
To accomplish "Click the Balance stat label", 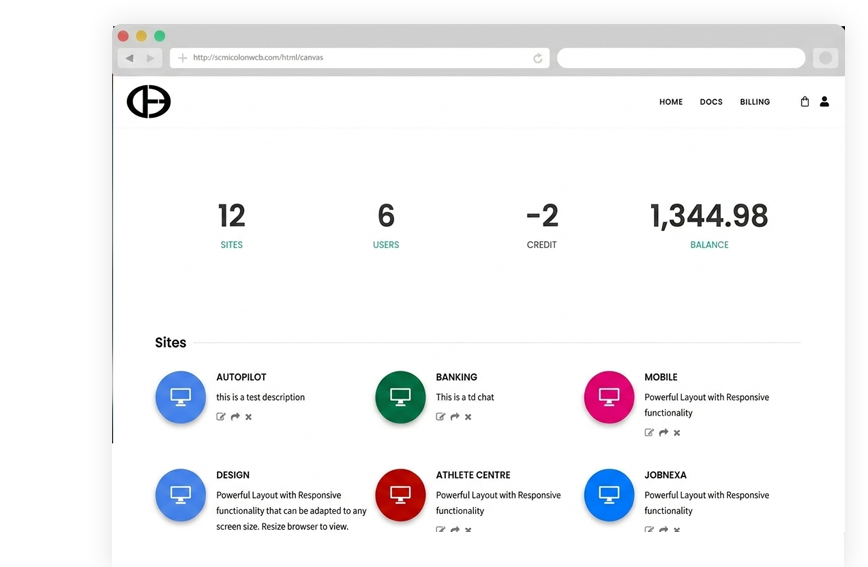I will [x=709, y=245].
